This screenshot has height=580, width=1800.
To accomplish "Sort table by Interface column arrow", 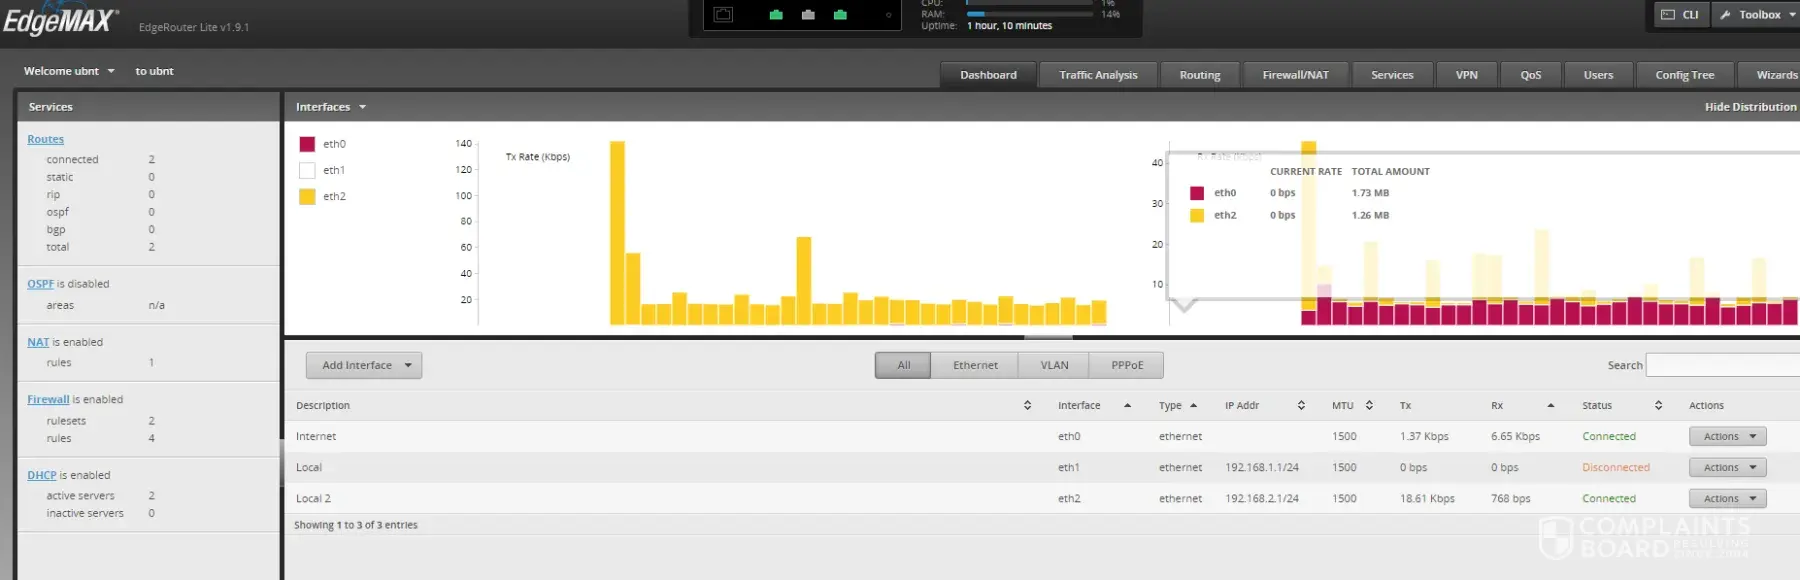I will pyautogui.click(x=1127, y=406).
